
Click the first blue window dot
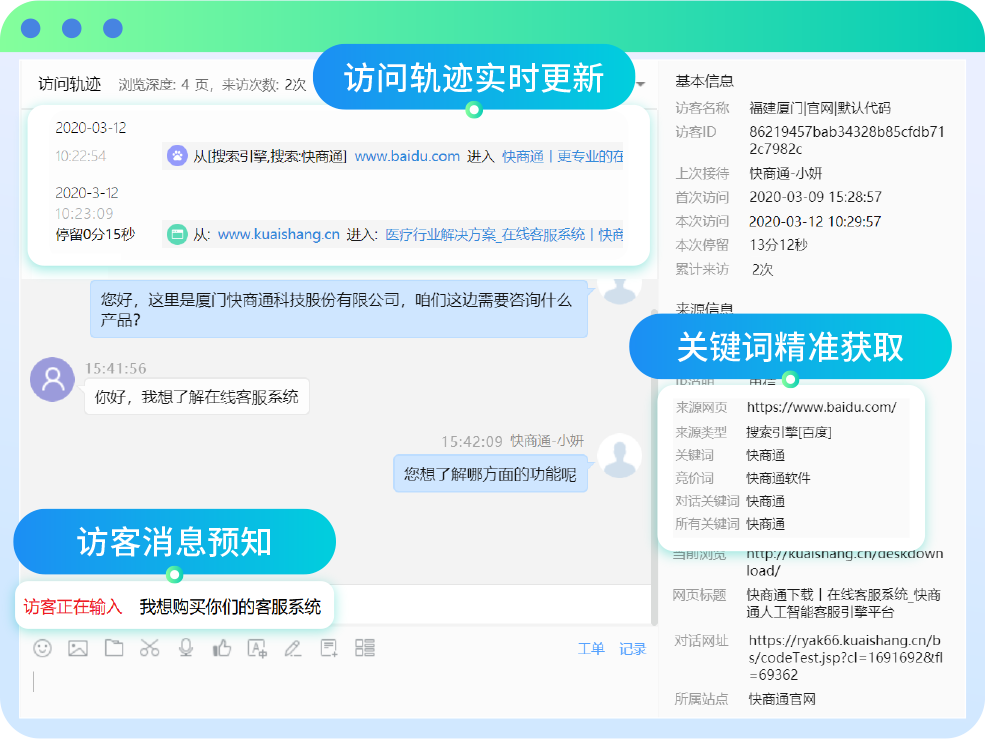coord(31,28)
